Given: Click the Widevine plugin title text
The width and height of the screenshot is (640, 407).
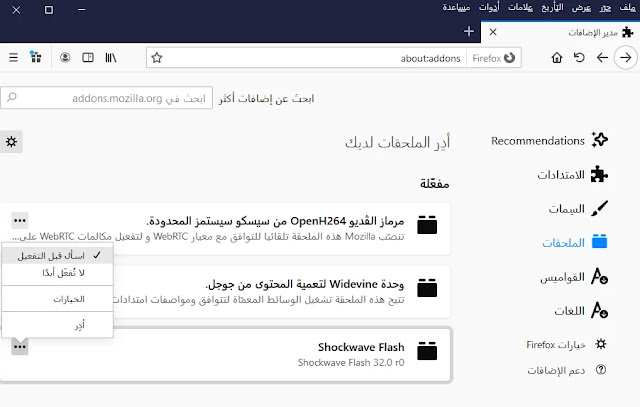Looking at the screenshot, I should click(304, 284).
